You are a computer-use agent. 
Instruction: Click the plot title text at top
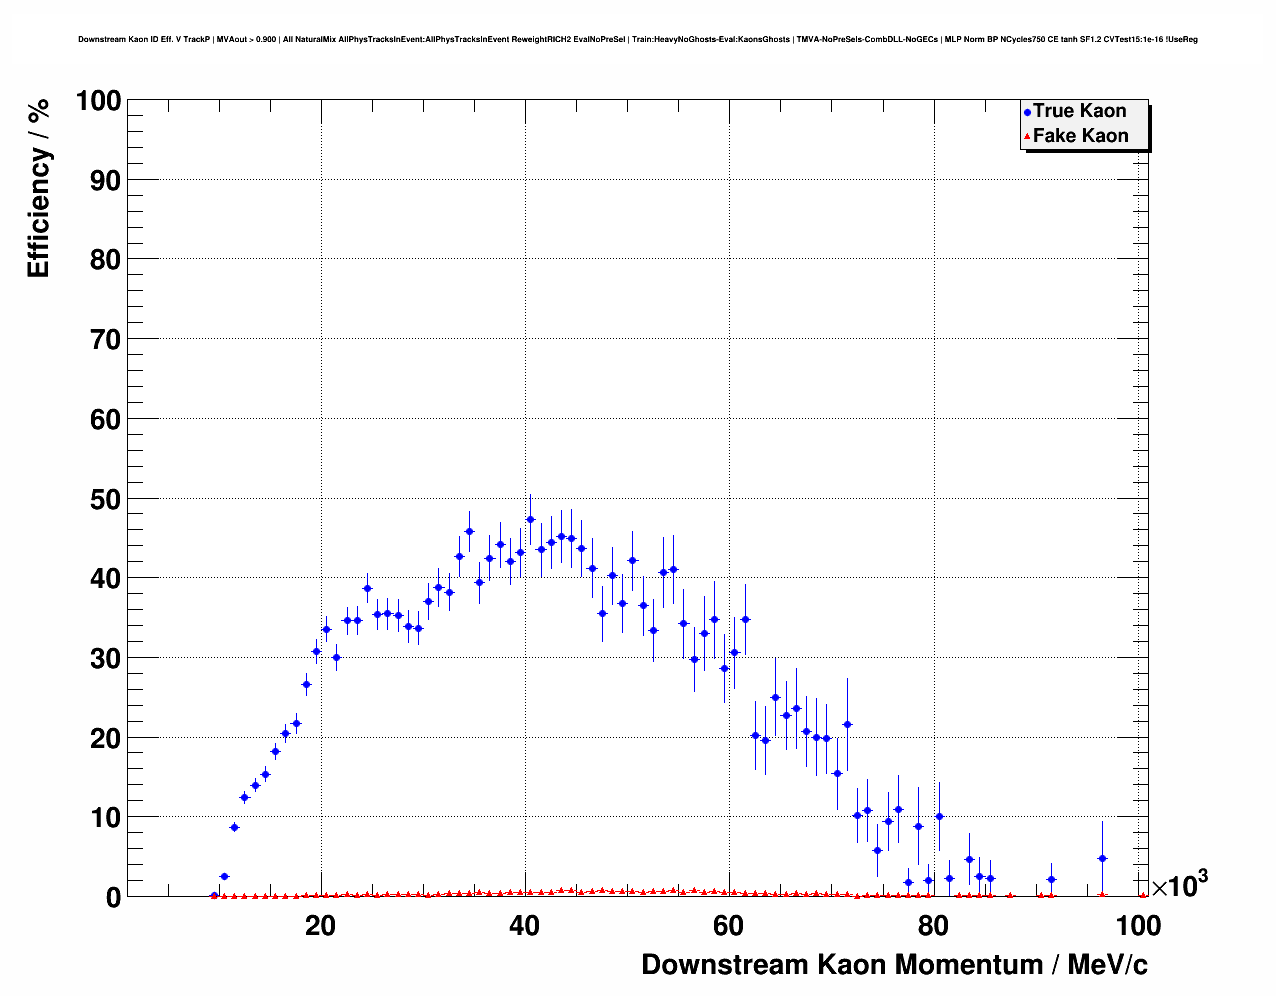coord(638,40)
